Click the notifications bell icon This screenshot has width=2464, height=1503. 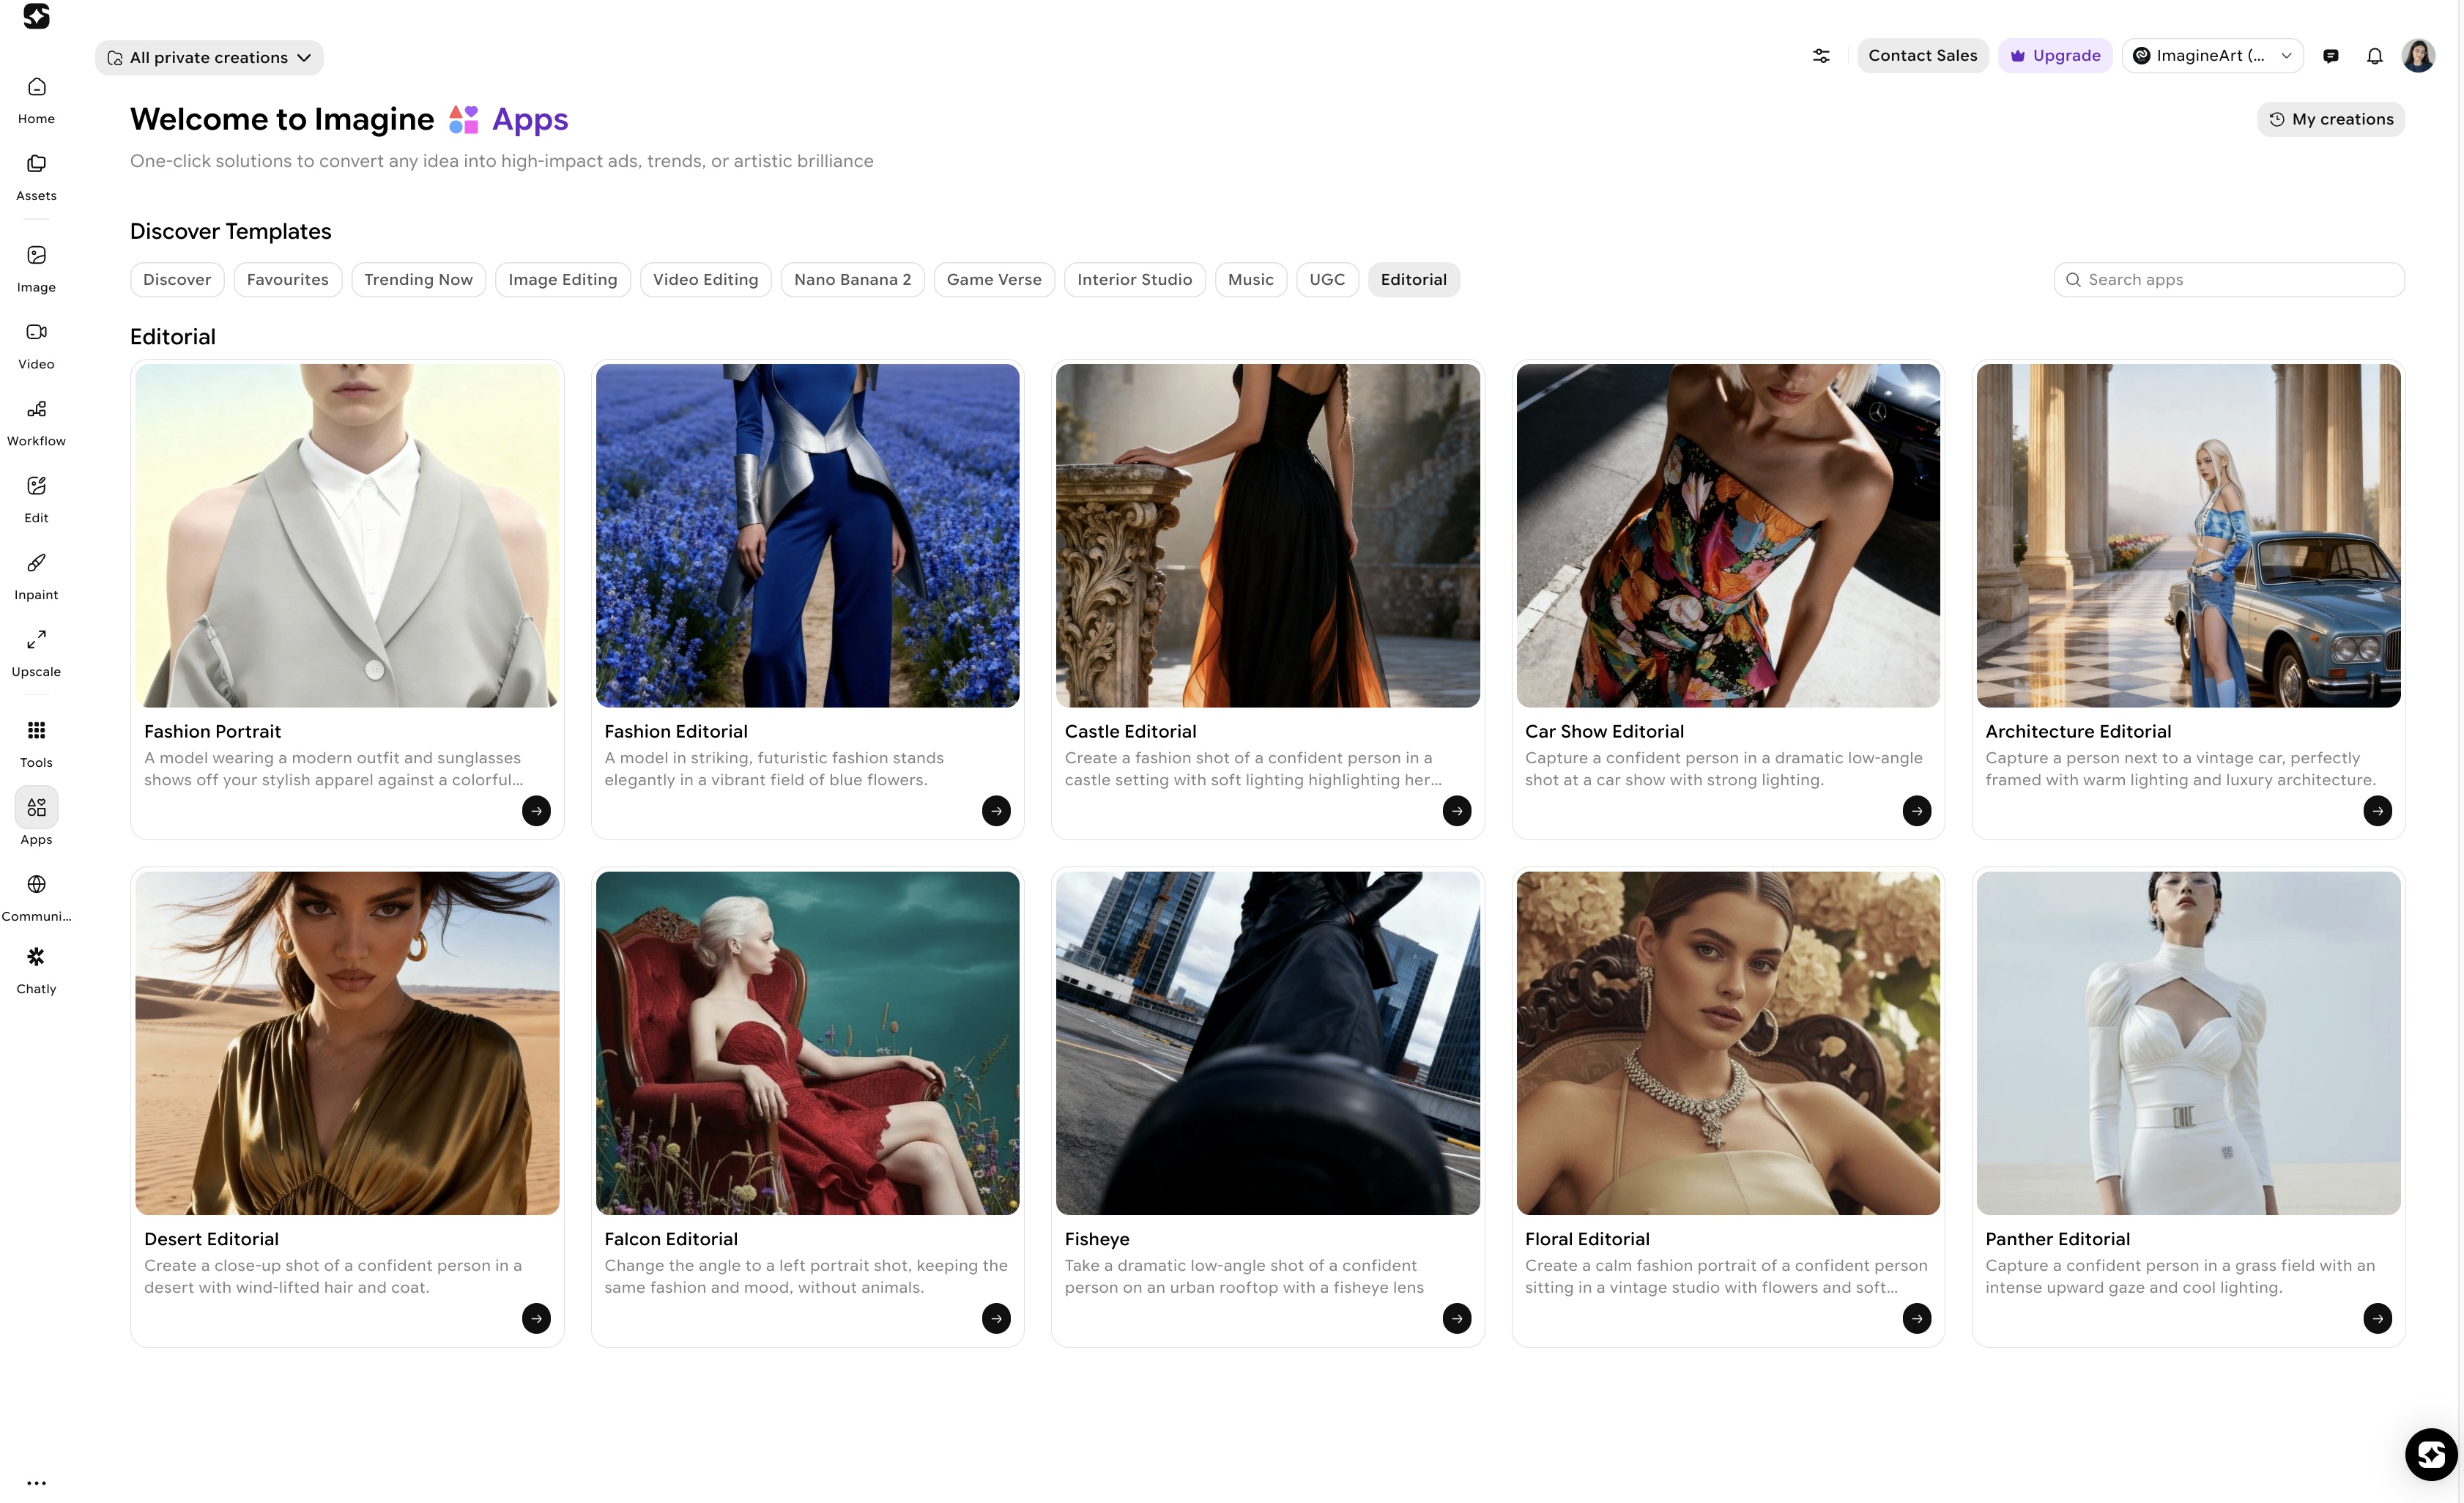pyautogui.click(x=2374, y=56)
